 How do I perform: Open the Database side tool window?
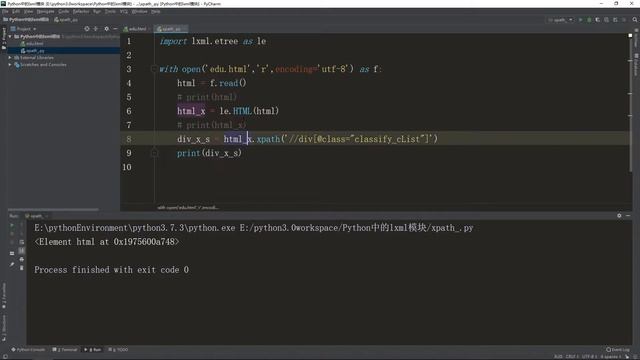click(x=636, y=64)
